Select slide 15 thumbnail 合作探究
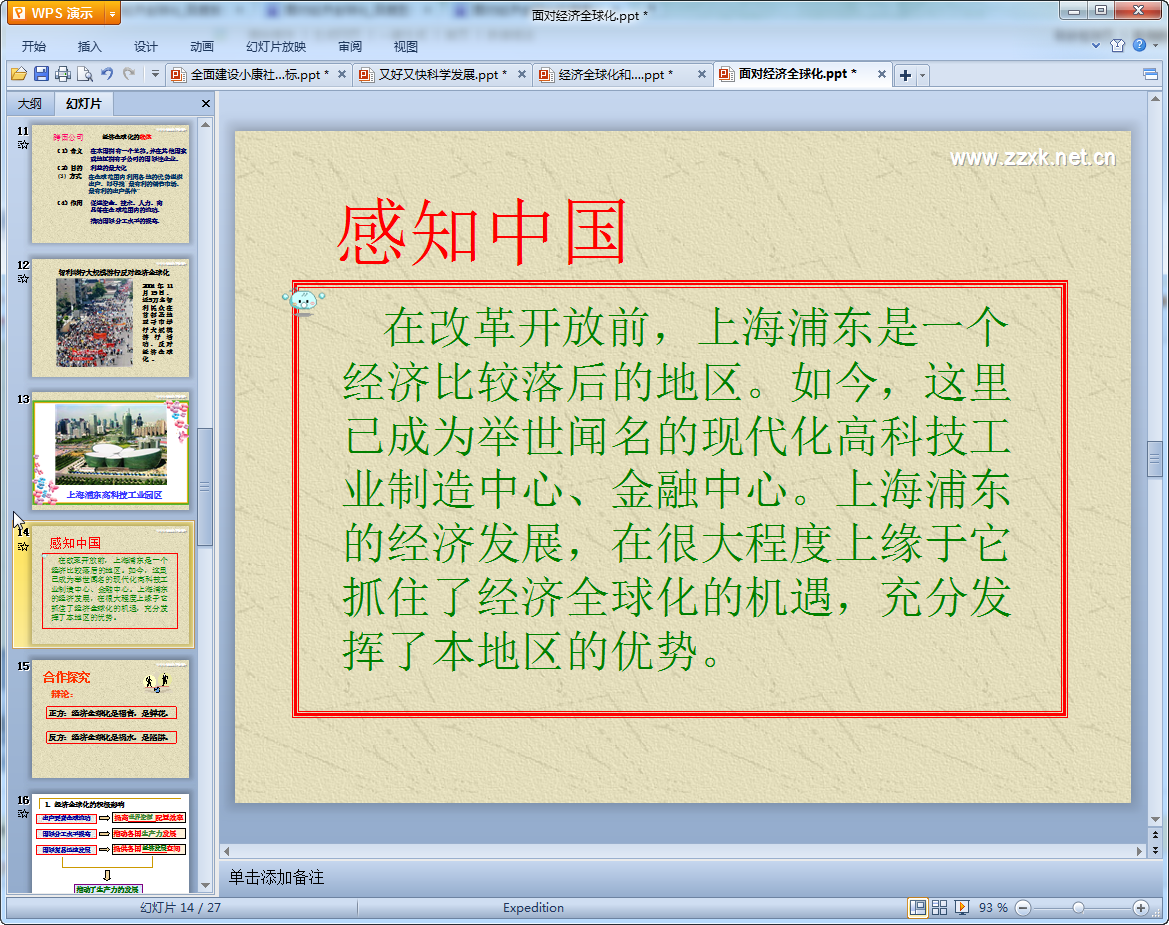Image resolution: width=1169 pixels, height=925 pixels. click(110, 719)
